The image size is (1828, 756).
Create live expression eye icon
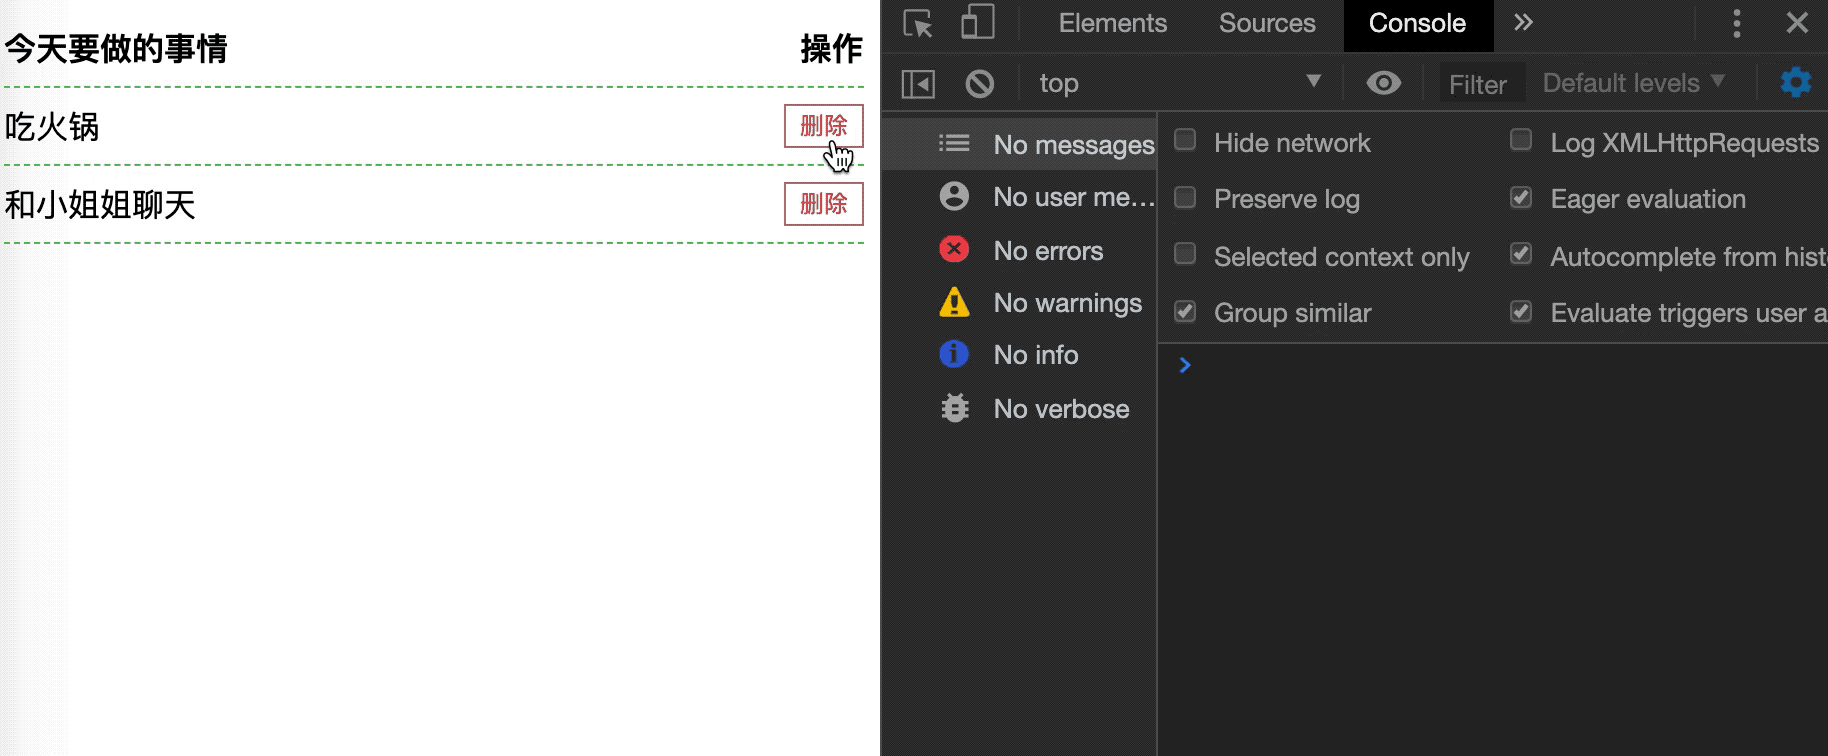tap(1384, 83)
